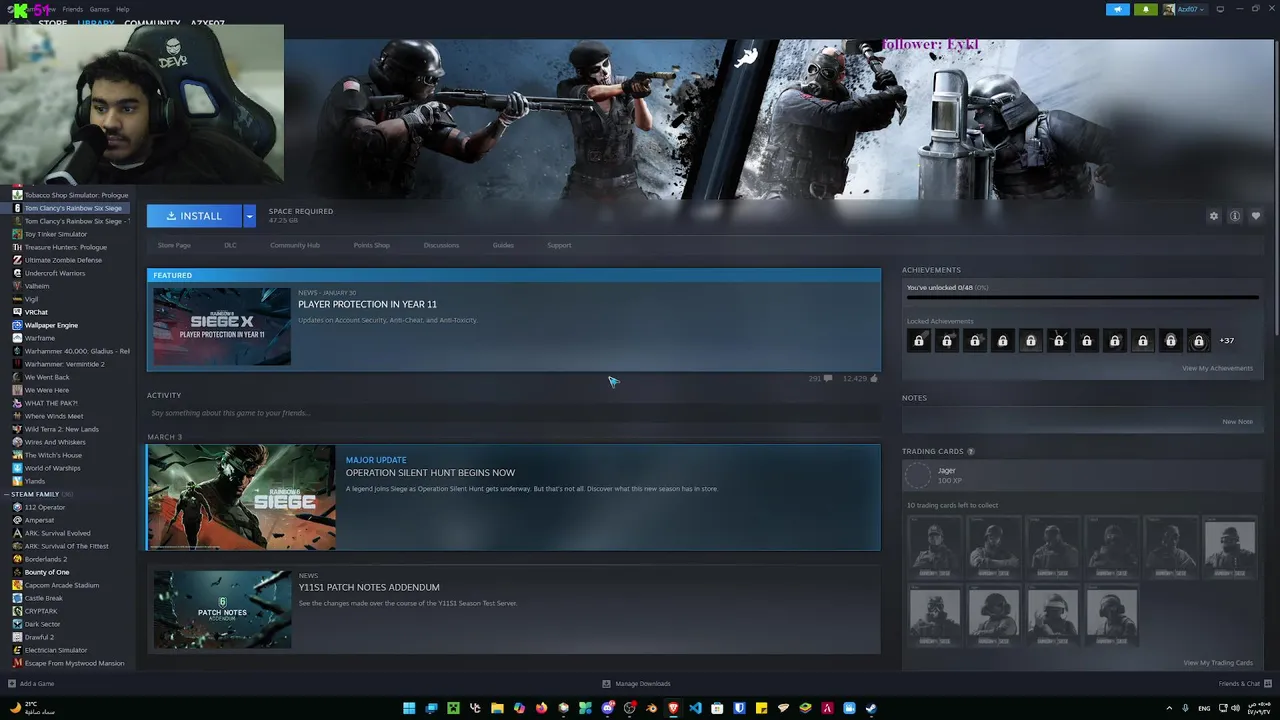The width and height of the screenshot is (1280, 720).
Task: Open the DLC tab
Action: pos(230,245)
